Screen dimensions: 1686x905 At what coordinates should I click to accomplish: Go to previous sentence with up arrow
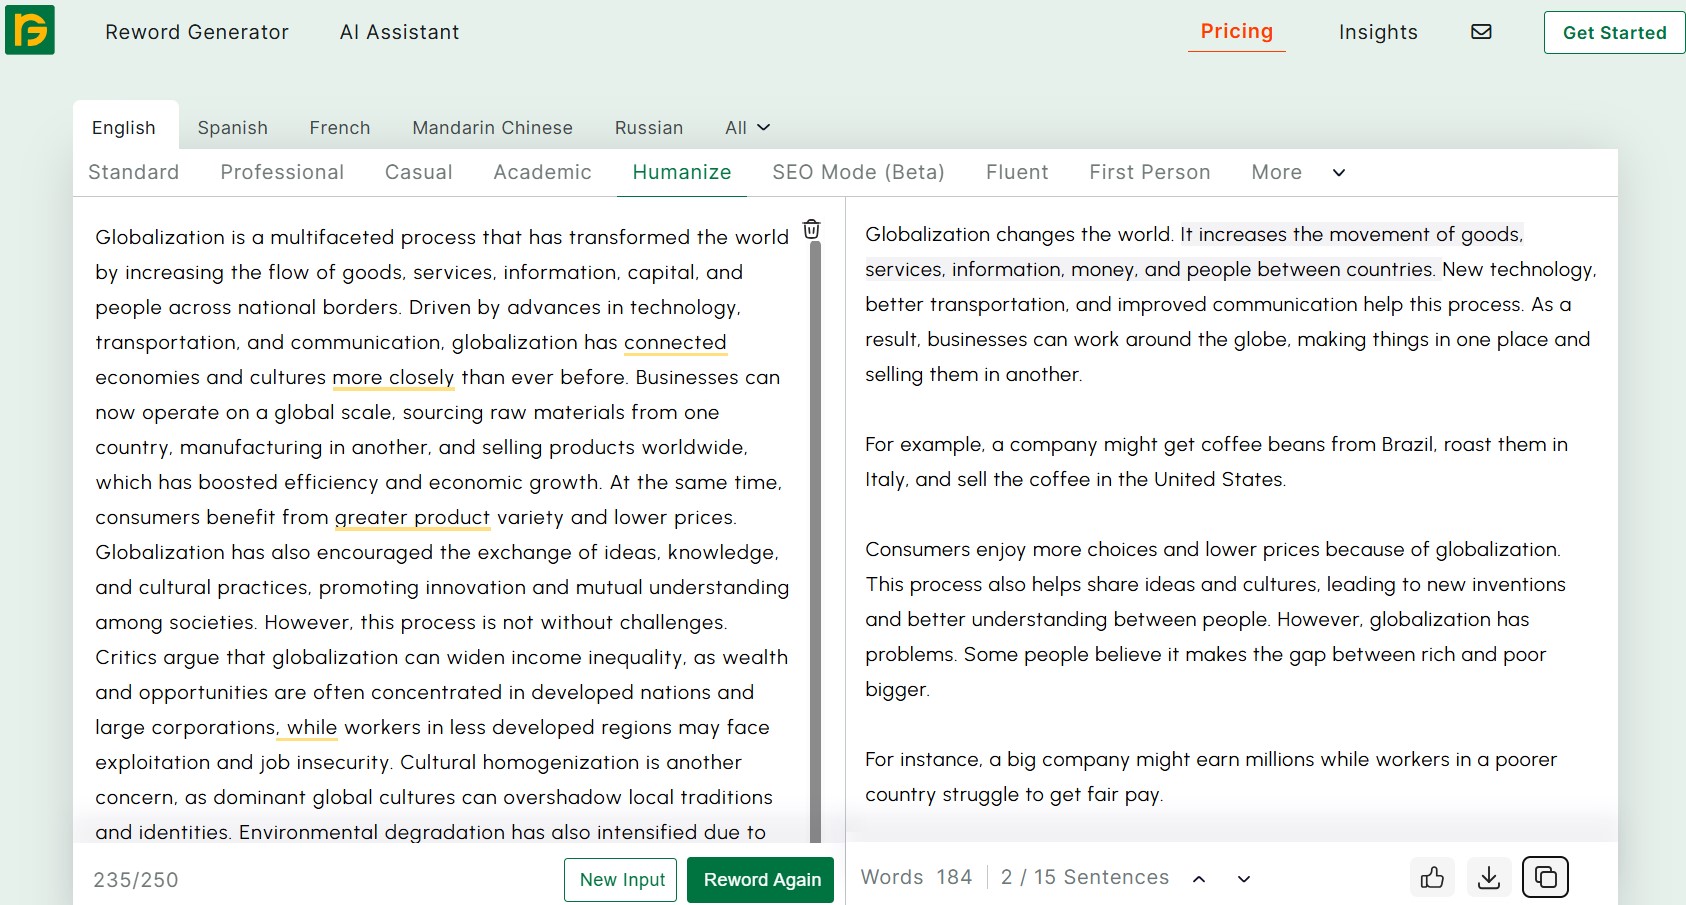coord(1199,879)
